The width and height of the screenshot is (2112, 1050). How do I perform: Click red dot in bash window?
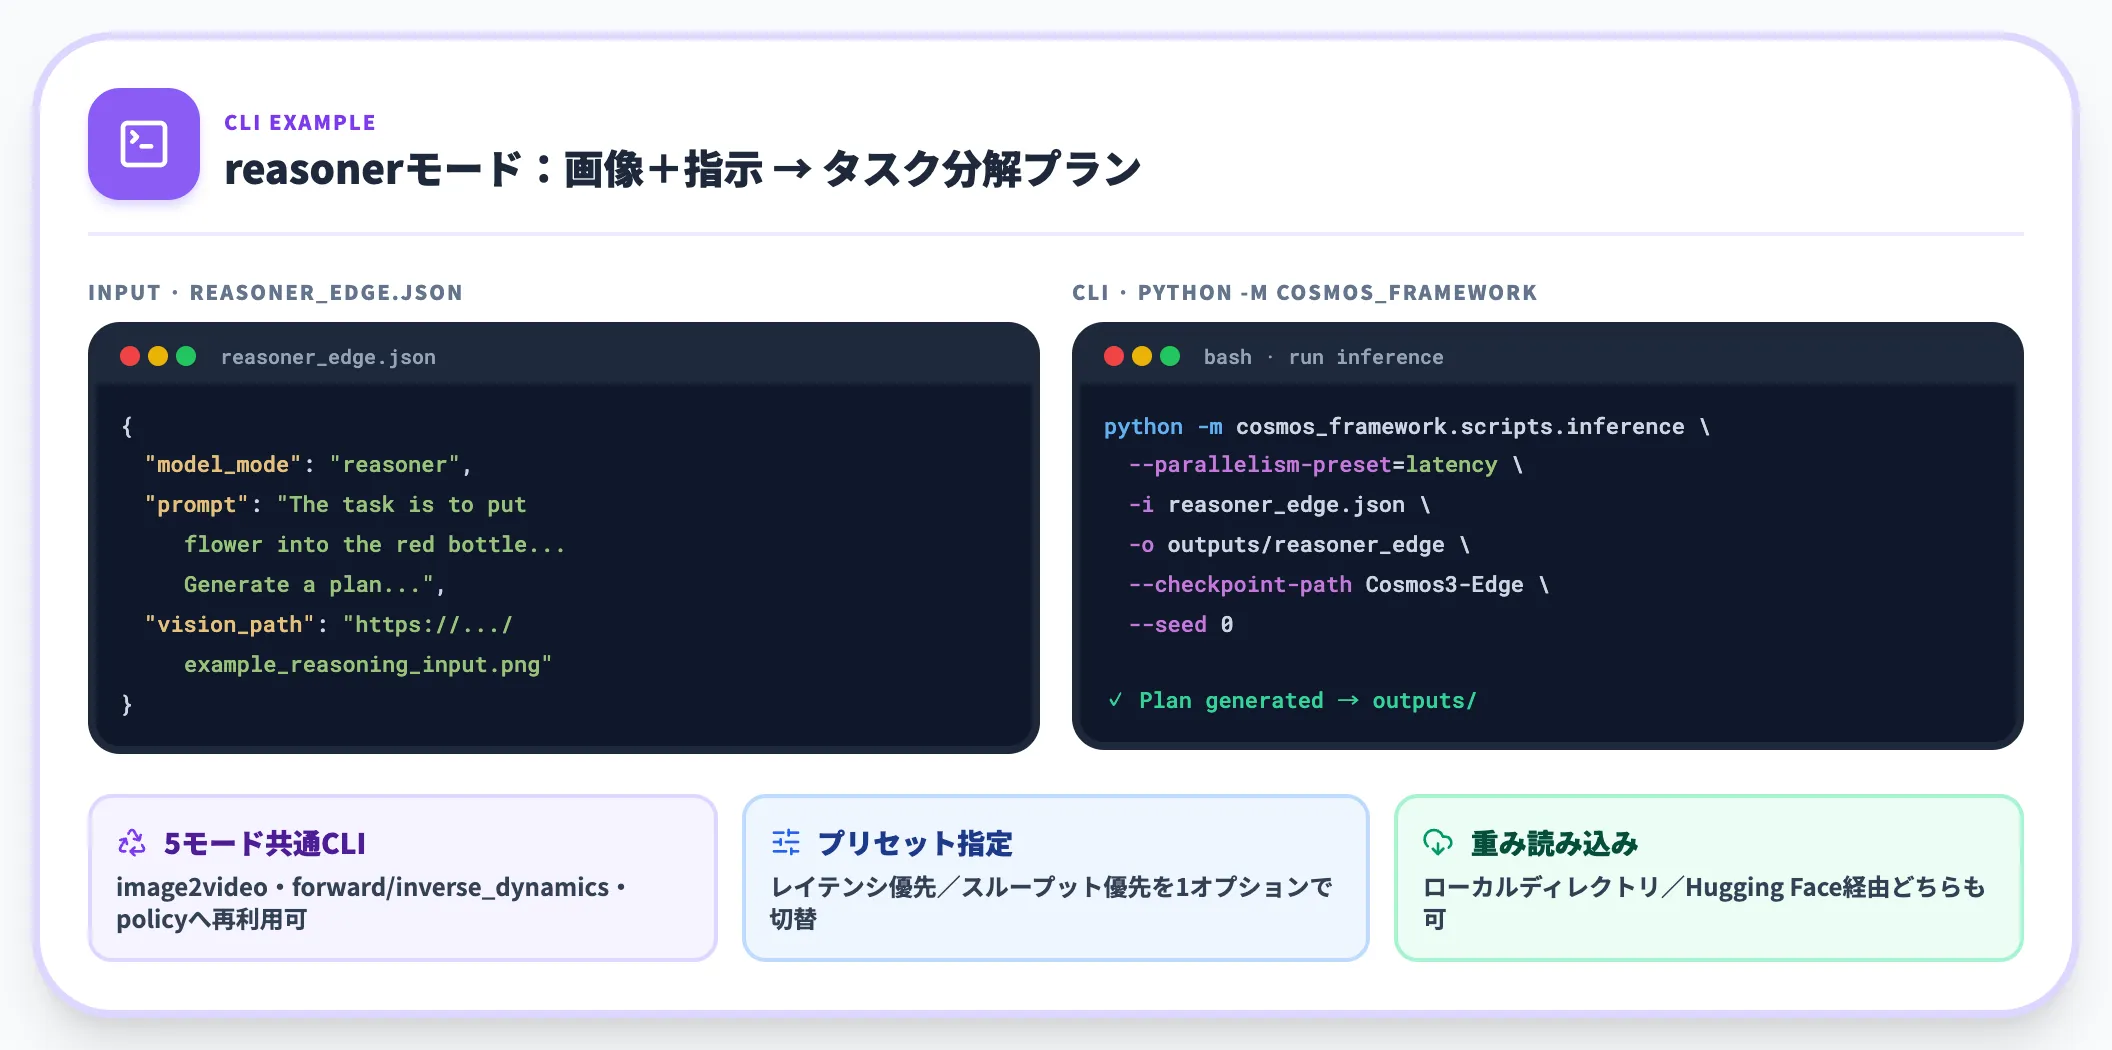pos(1114,356)
